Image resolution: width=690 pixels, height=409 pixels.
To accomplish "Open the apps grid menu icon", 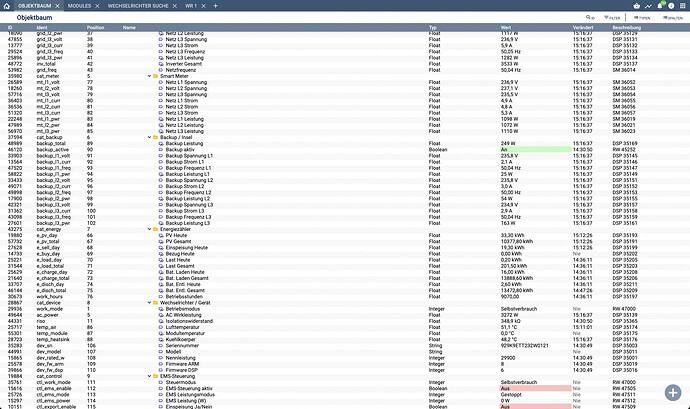I will point(683,6).
